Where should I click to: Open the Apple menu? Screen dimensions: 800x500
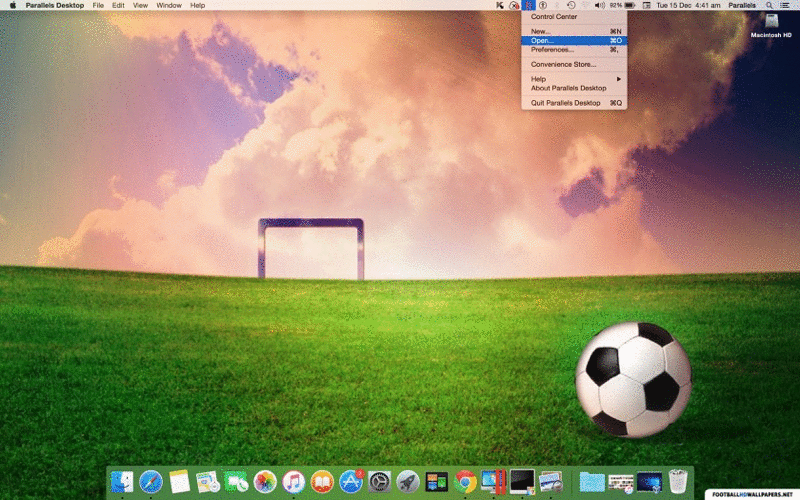point(13,5)
